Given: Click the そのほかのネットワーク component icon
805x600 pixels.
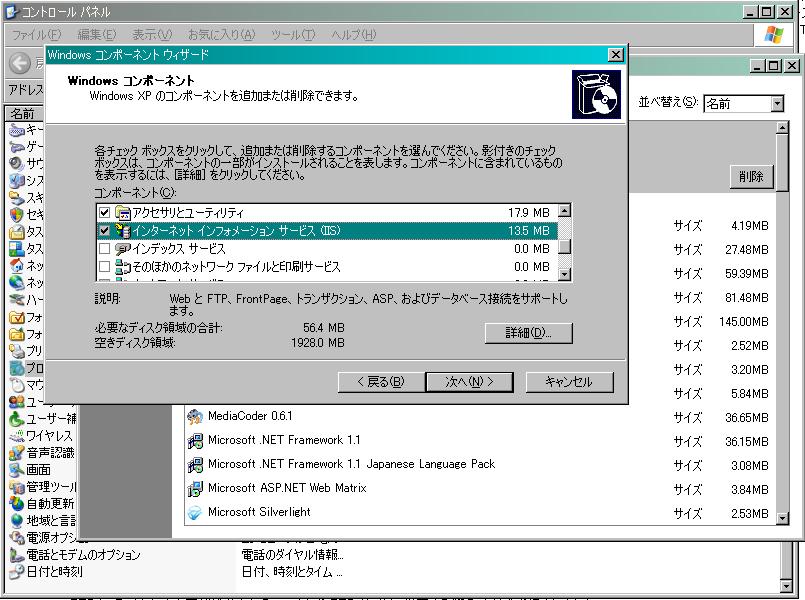Looking at the screenshot, I should [123, 267].
